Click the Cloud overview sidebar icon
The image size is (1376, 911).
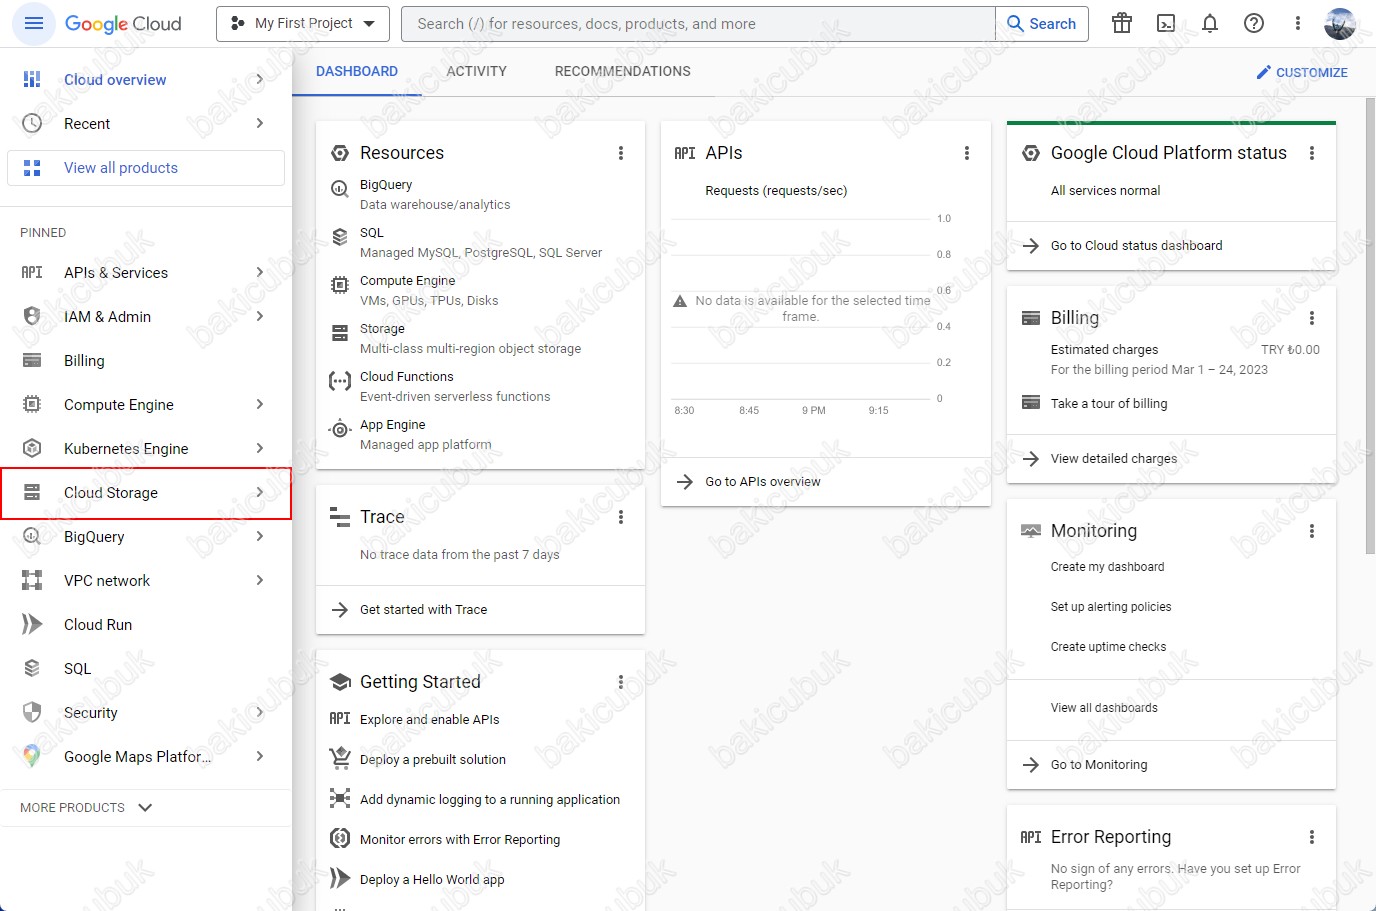[32, 79]
